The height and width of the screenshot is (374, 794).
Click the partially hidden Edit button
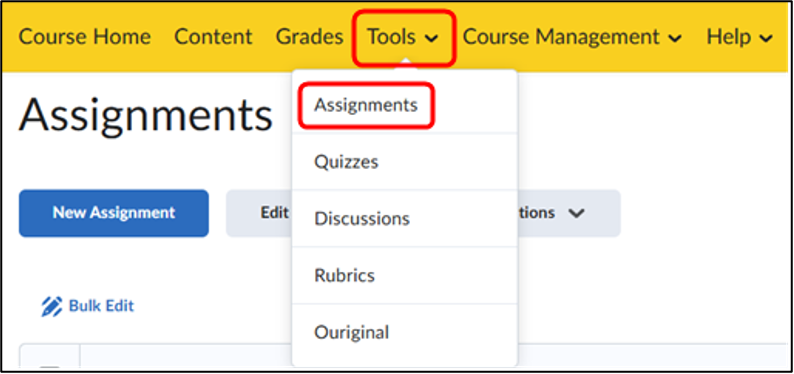tap(259, 213)
